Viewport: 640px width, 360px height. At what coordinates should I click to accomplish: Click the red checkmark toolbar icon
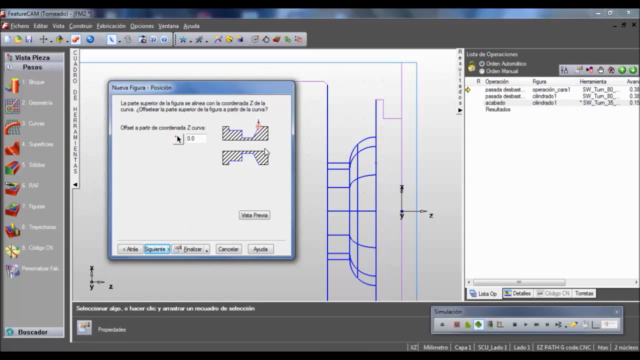pyautogui.click(x=76, y=39)
